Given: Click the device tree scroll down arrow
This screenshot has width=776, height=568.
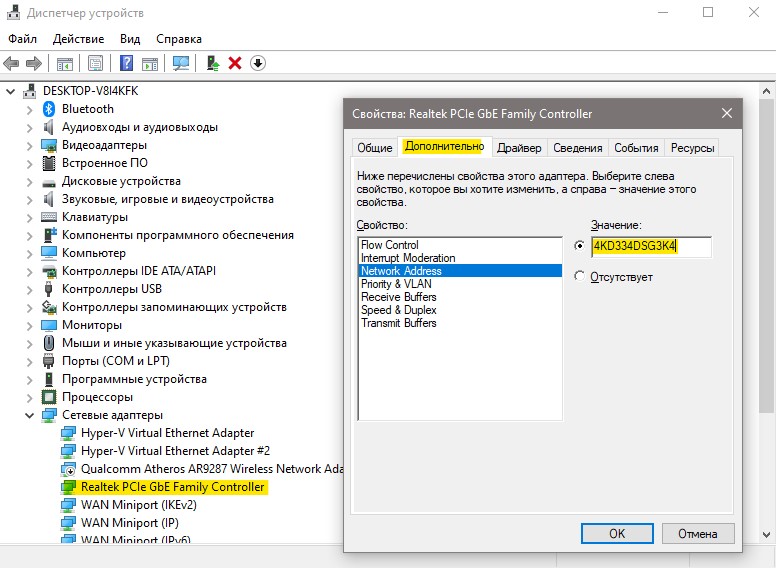Looking at the screenshot, I should point(766,535).
